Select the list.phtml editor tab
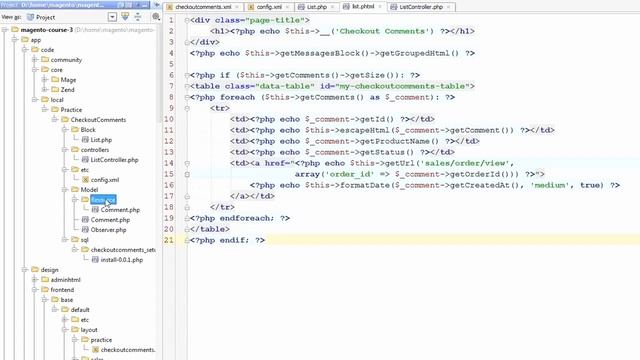The height and width of the screenshot is (360, 640). pyautogui.click(x=362, y=7)
